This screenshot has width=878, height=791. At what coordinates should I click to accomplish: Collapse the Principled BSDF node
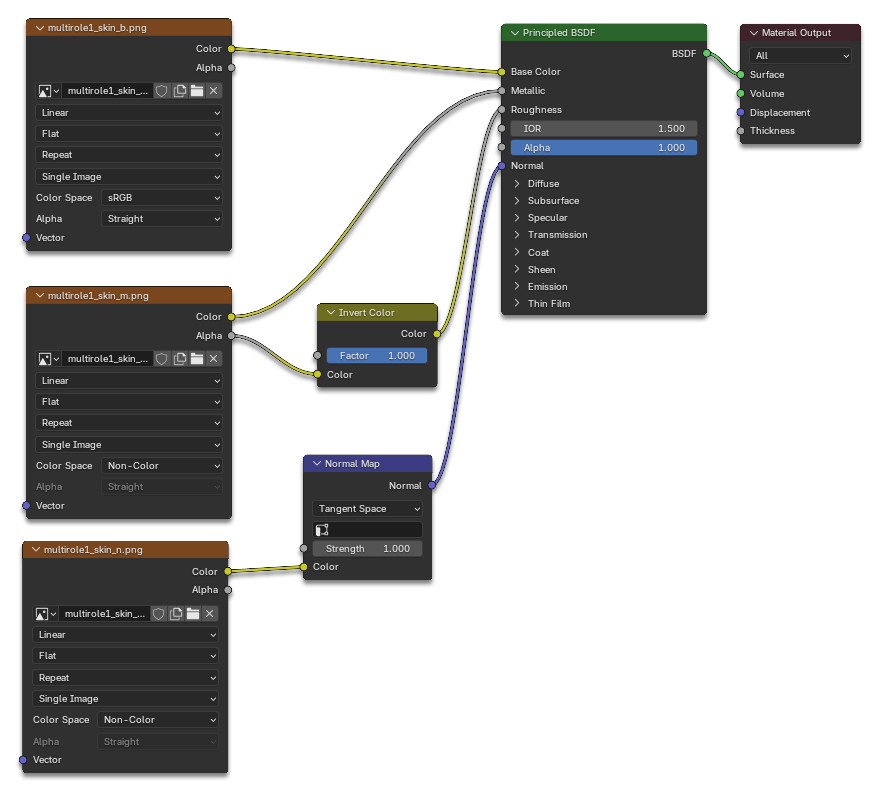[515, 33]
